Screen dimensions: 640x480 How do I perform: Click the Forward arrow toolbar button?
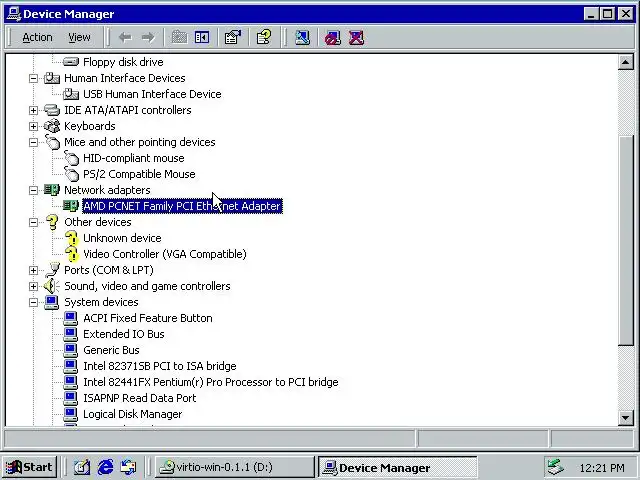[148, 38]
